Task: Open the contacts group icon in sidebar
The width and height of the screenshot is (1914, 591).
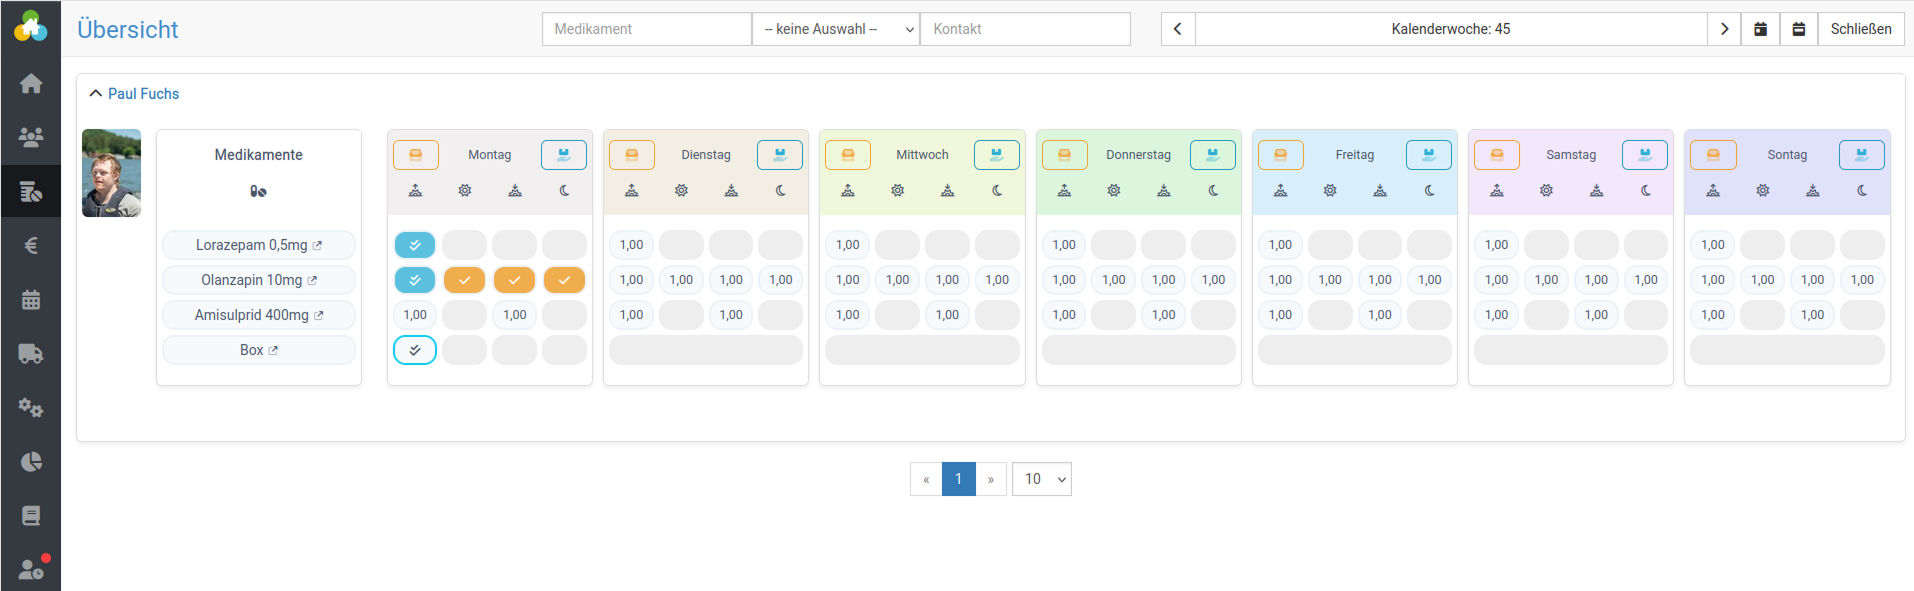Action: (x=31, y=137)
